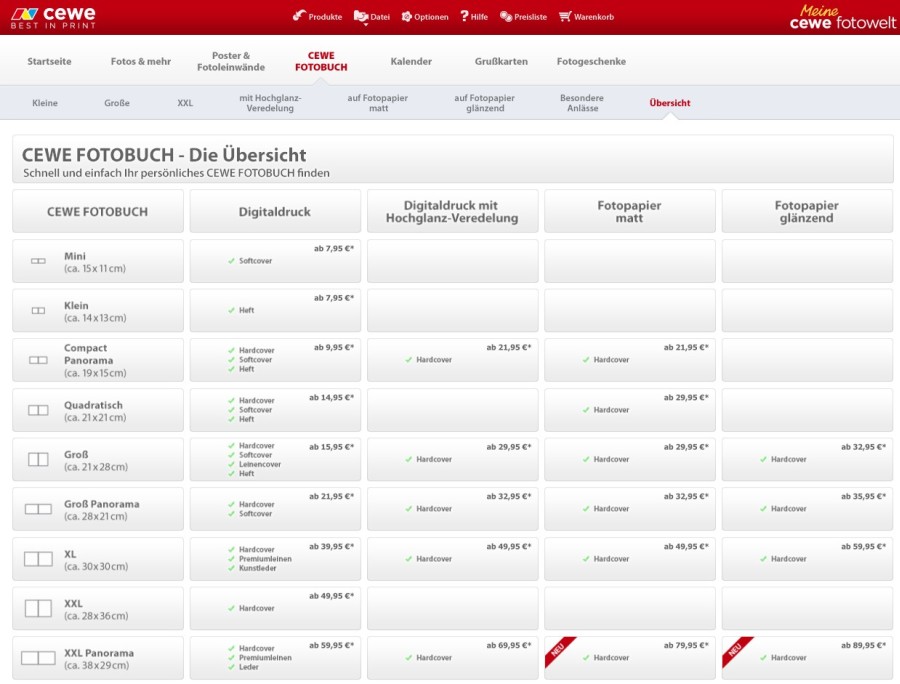Click the CEWE Best in Print logo
The height and width of the screenshot is (684, 900).
point(54,17)
